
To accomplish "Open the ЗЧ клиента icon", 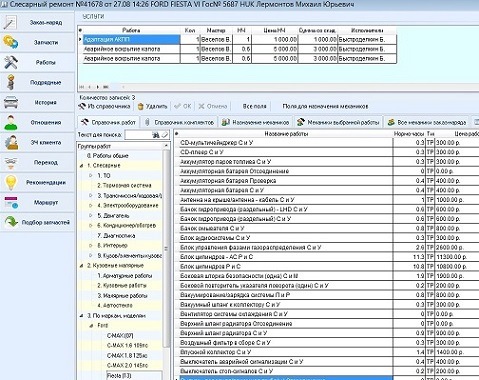I will 11,142.
